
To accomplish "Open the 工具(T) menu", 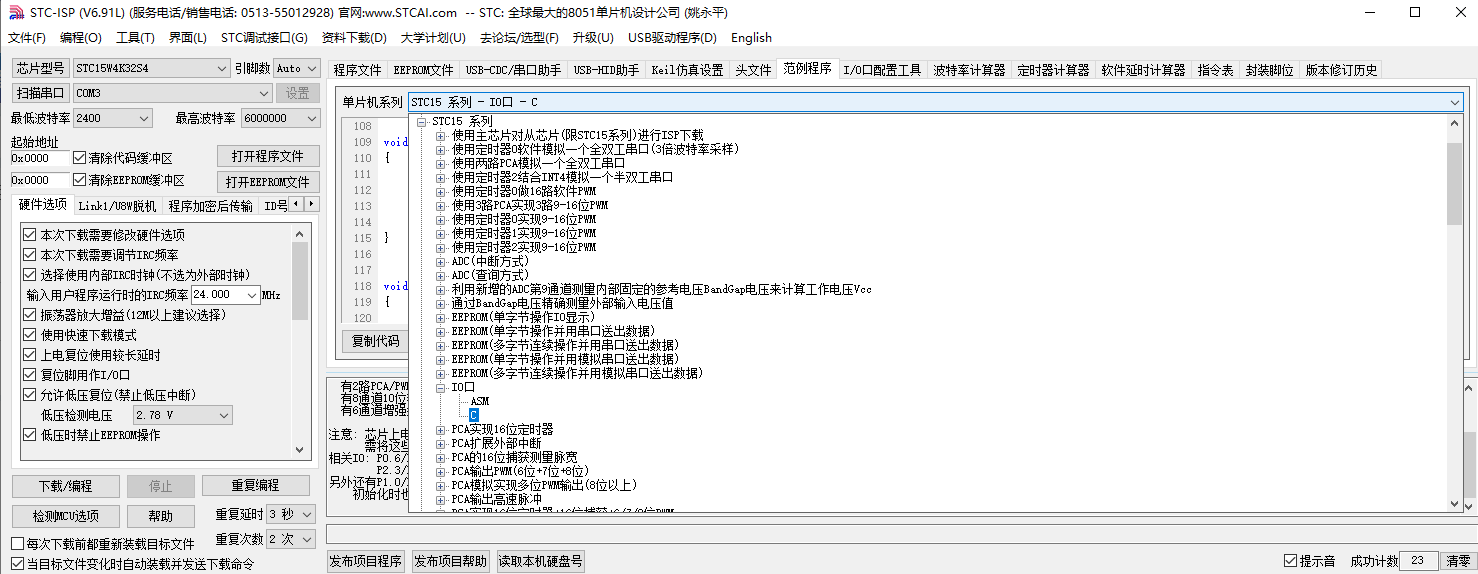I will point(135,38).
